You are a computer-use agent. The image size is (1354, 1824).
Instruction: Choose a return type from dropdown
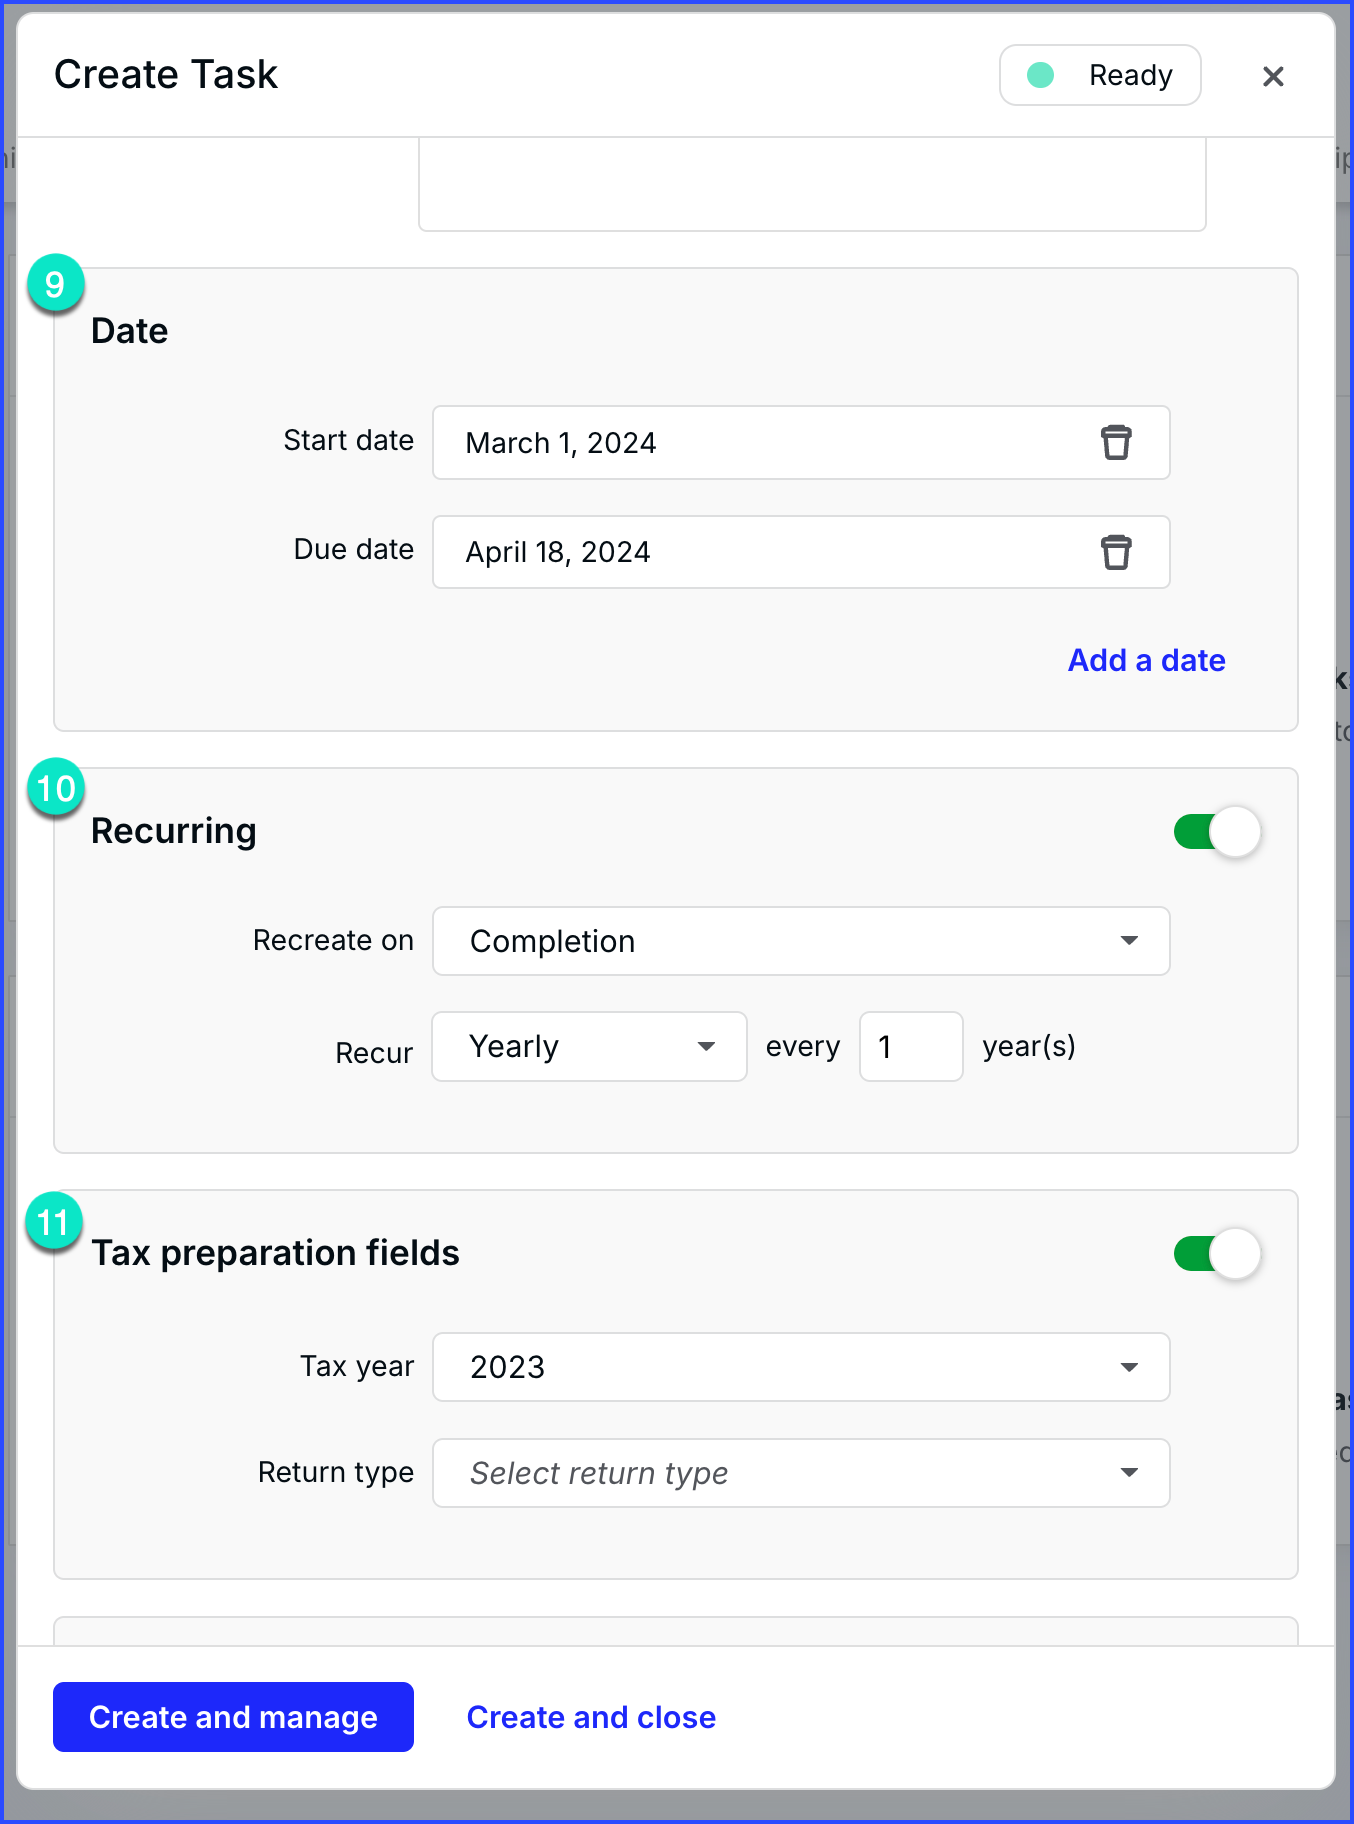tap(800, 1473)
